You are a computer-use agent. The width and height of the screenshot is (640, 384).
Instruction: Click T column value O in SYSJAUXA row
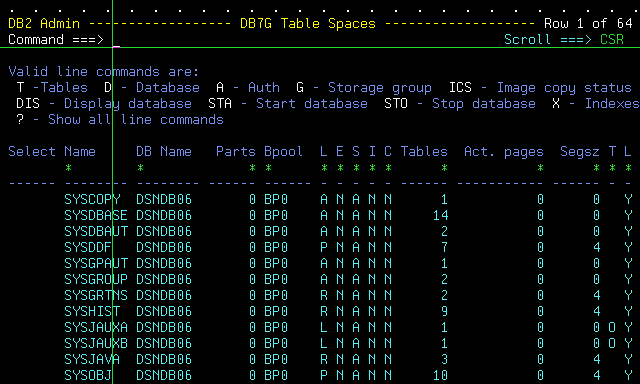[612, 327]
